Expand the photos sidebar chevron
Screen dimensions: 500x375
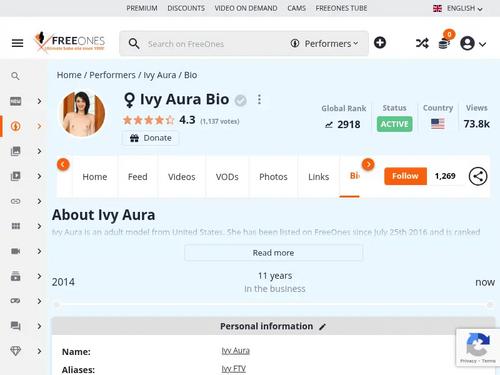[x=39, y=151]
